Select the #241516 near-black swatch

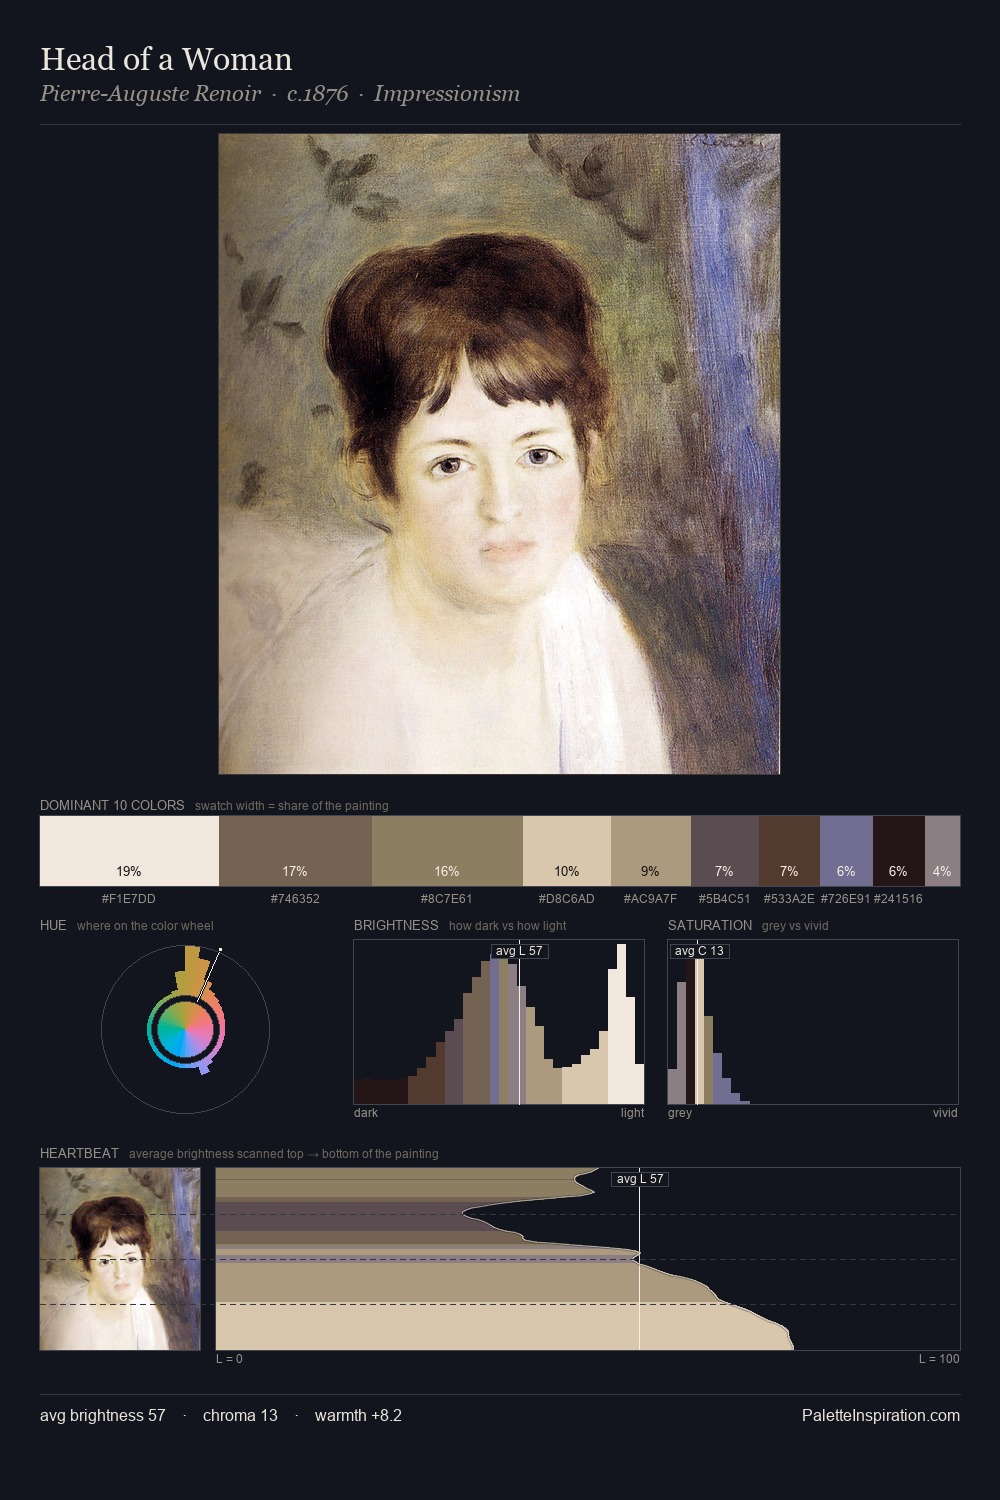coord(899,851)
